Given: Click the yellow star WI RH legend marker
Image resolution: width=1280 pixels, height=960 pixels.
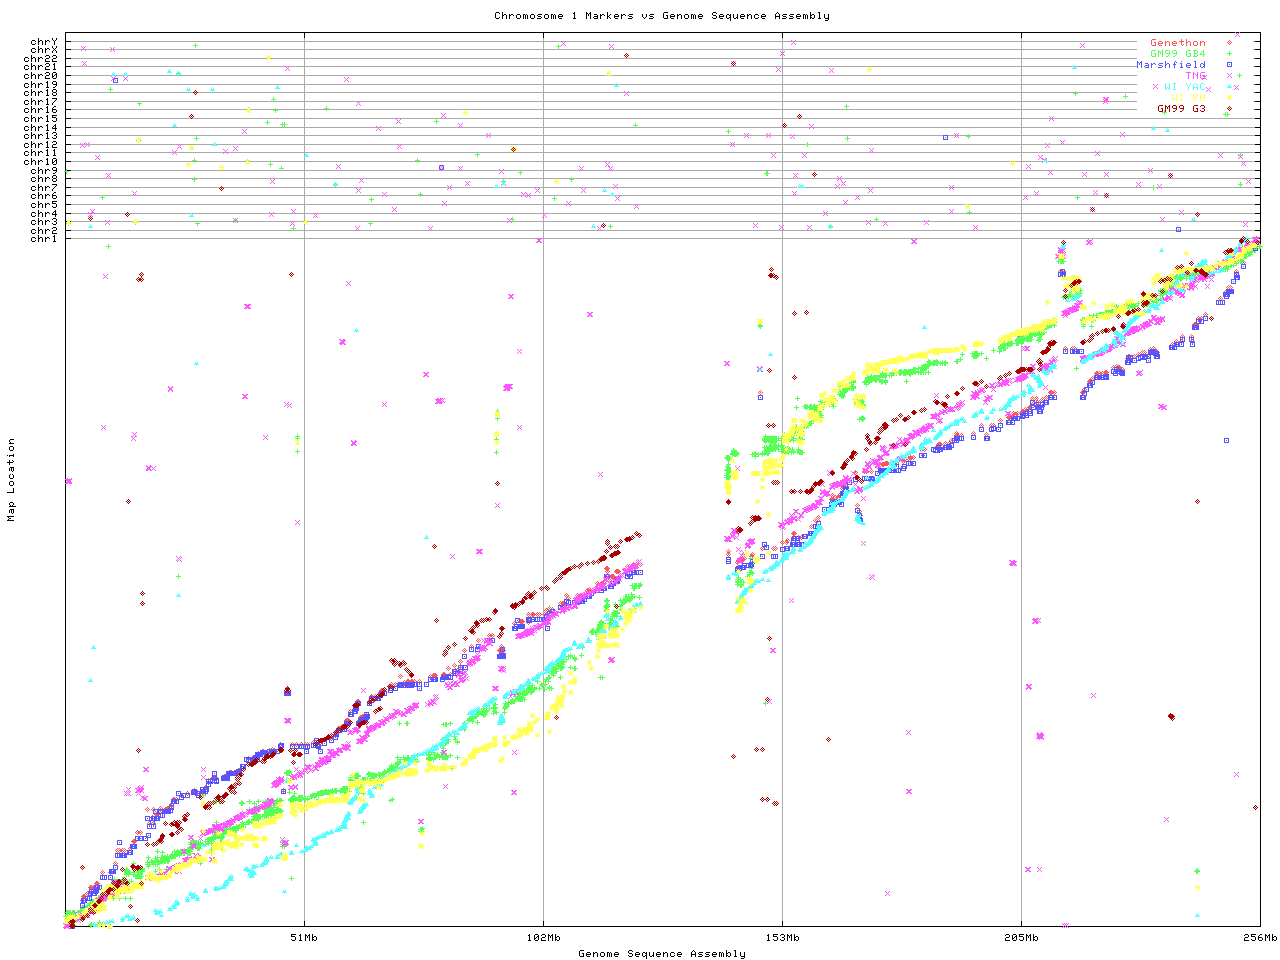Looking at the screenshot, I should click(1228, 98).
